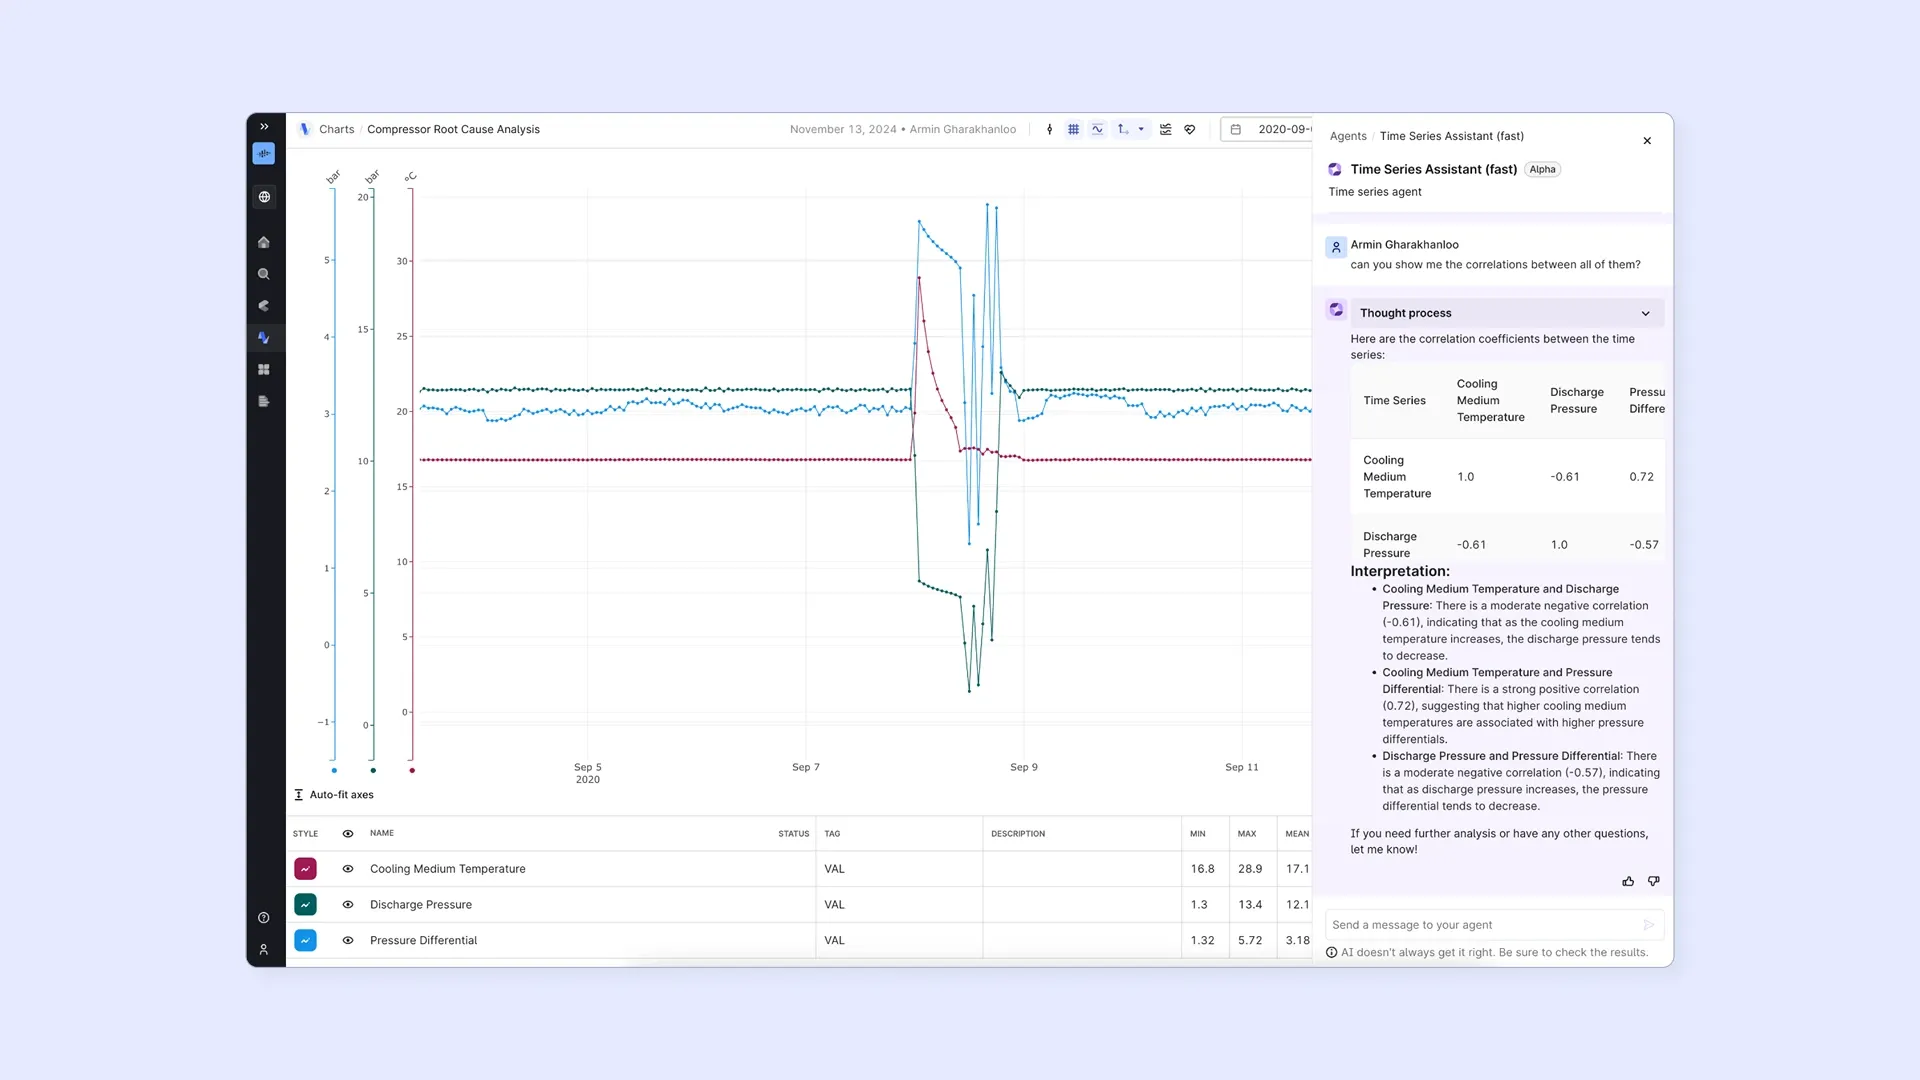Give thumbs down to the agent response
Image resolution: width=1920 pixels, height=1080 pixels.
(x=1653, y=881)
